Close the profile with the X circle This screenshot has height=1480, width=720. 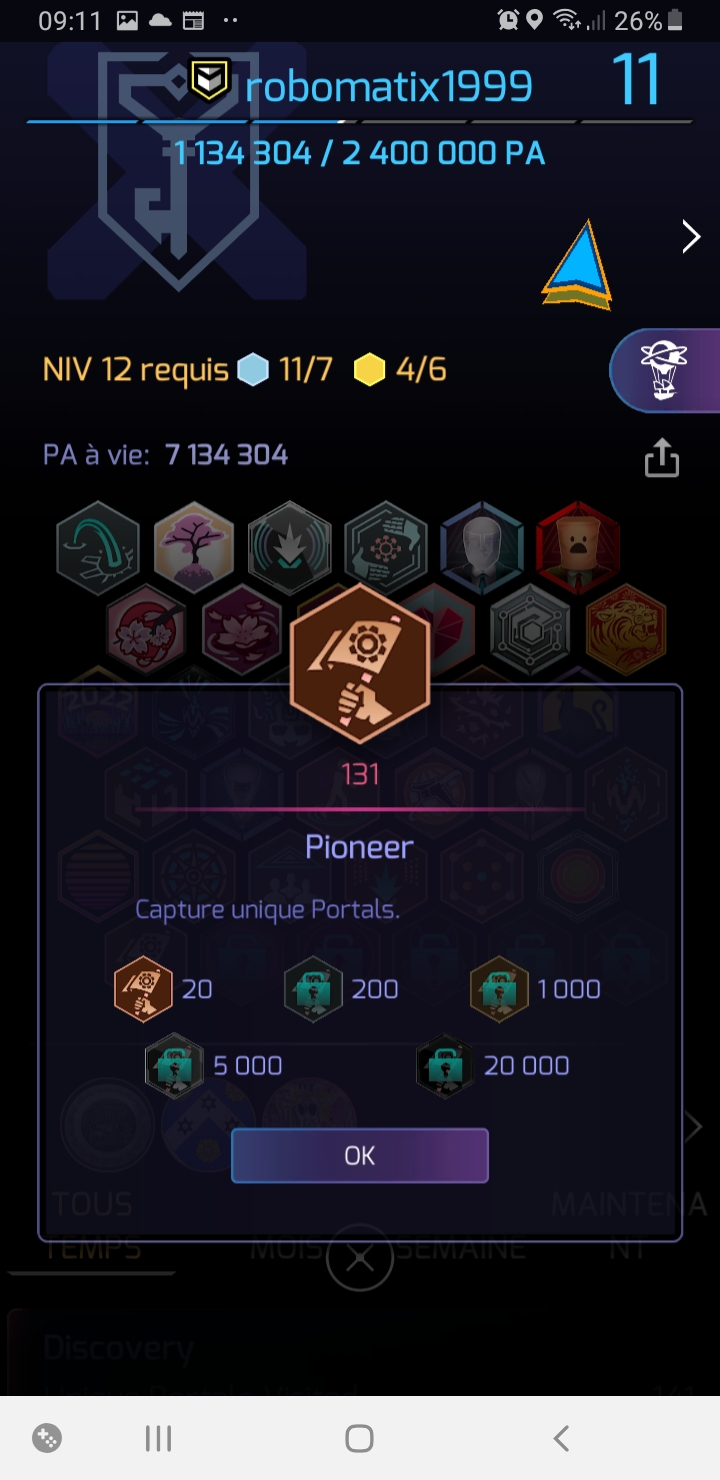coord(360,1258)
